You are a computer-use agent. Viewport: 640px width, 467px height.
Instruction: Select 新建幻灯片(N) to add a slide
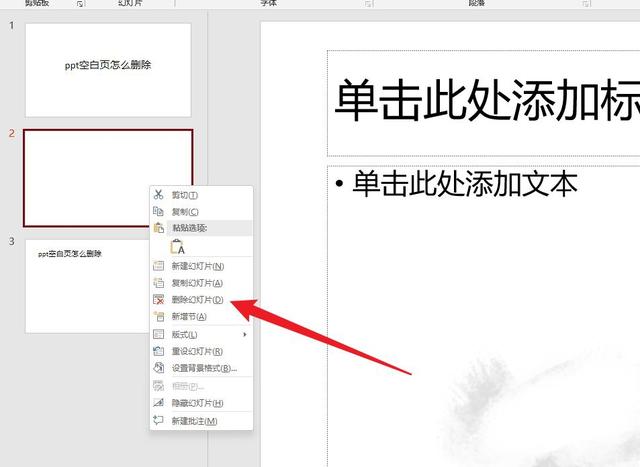tap(202, 266)
